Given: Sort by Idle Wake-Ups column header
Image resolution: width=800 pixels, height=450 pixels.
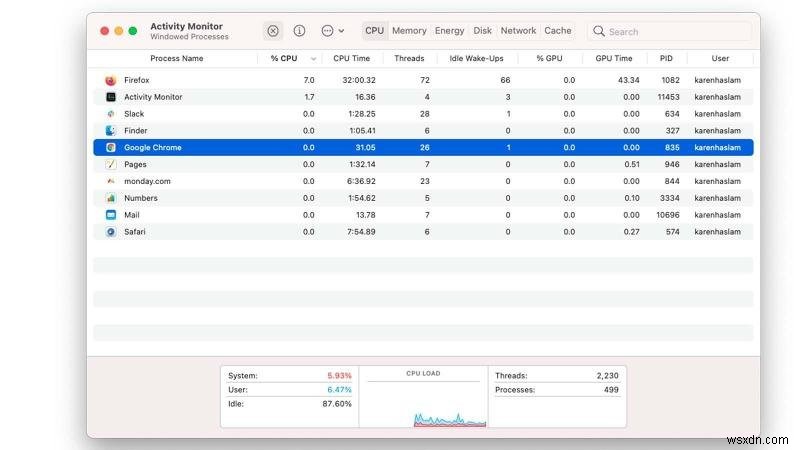Looking at the screenshot, I should [x=477, y=58].
